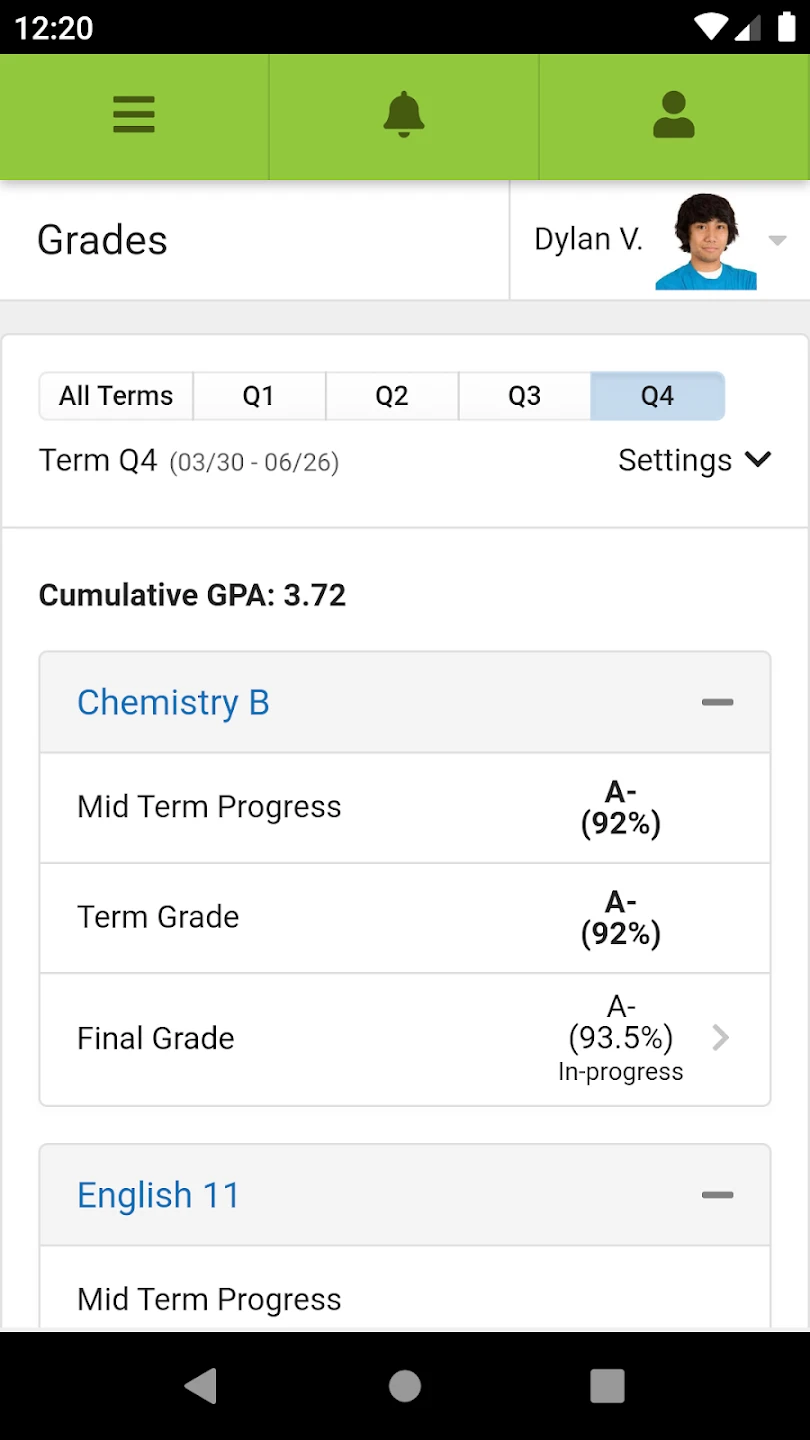Open the English 11 course link
Image resolution: width=810 pixels, height=1440 pixels.
pos(158,1195)
